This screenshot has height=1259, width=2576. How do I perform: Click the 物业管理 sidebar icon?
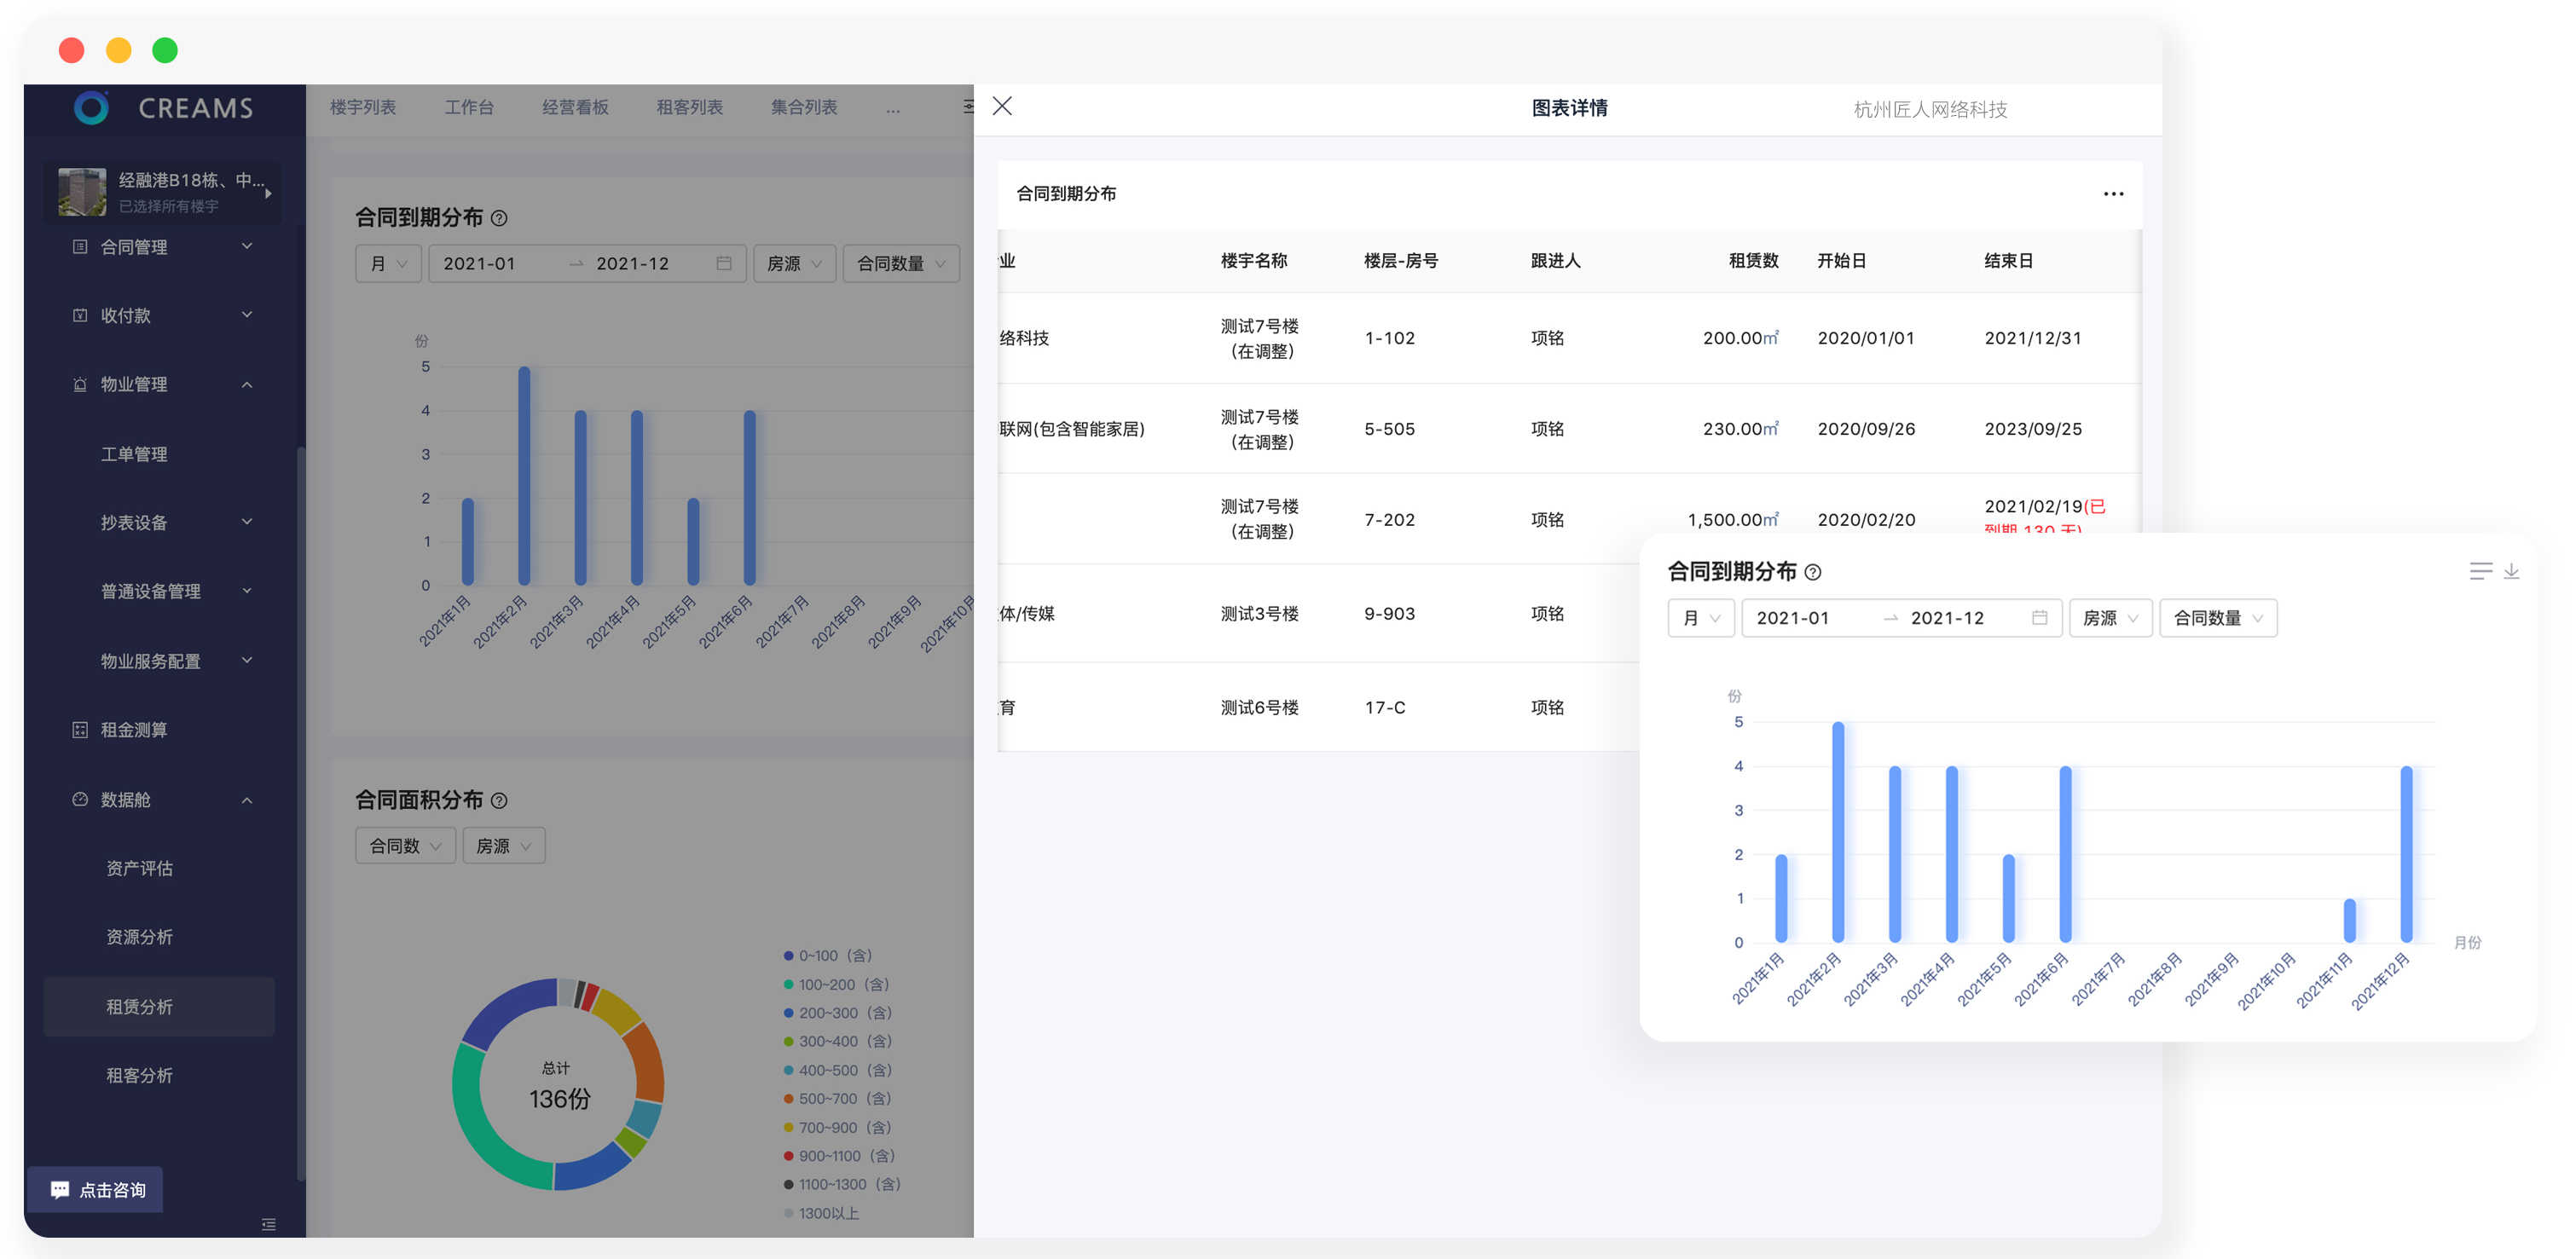80,384
